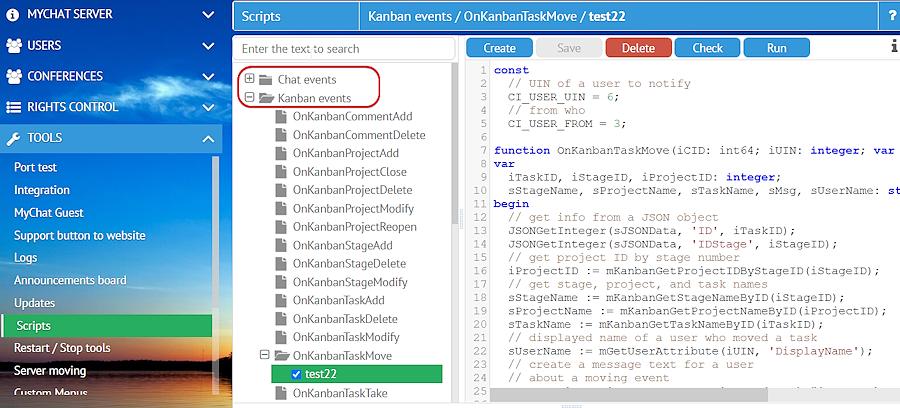Click the Rights Control list icon
The width and height of the screenshot is (900, 408).
coord(15,107)
